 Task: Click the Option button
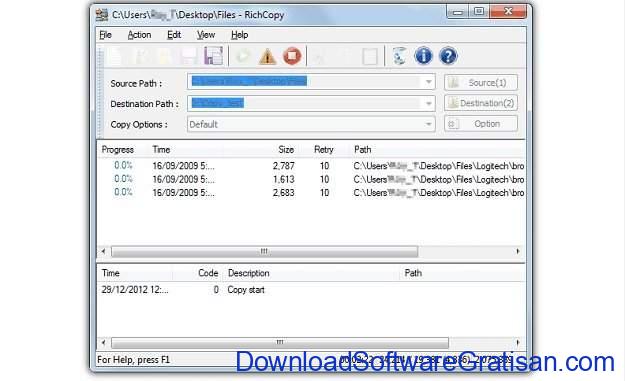481,124
